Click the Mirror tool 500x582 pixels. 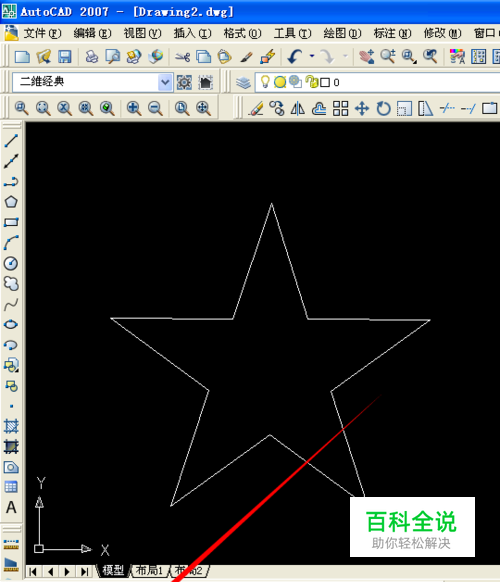[x=298, y=109]
